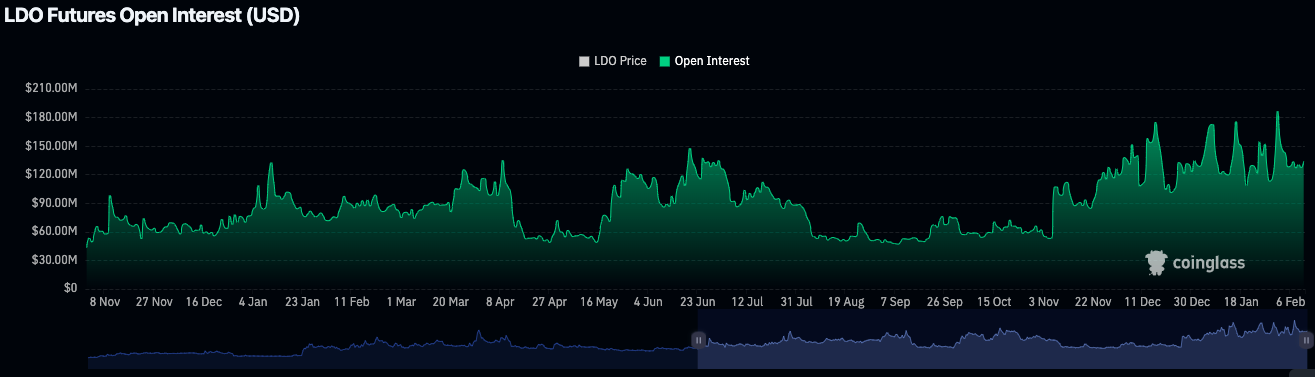Click the 4 Jan date label
Viewport: 1315px width, 377px height.
253,301
